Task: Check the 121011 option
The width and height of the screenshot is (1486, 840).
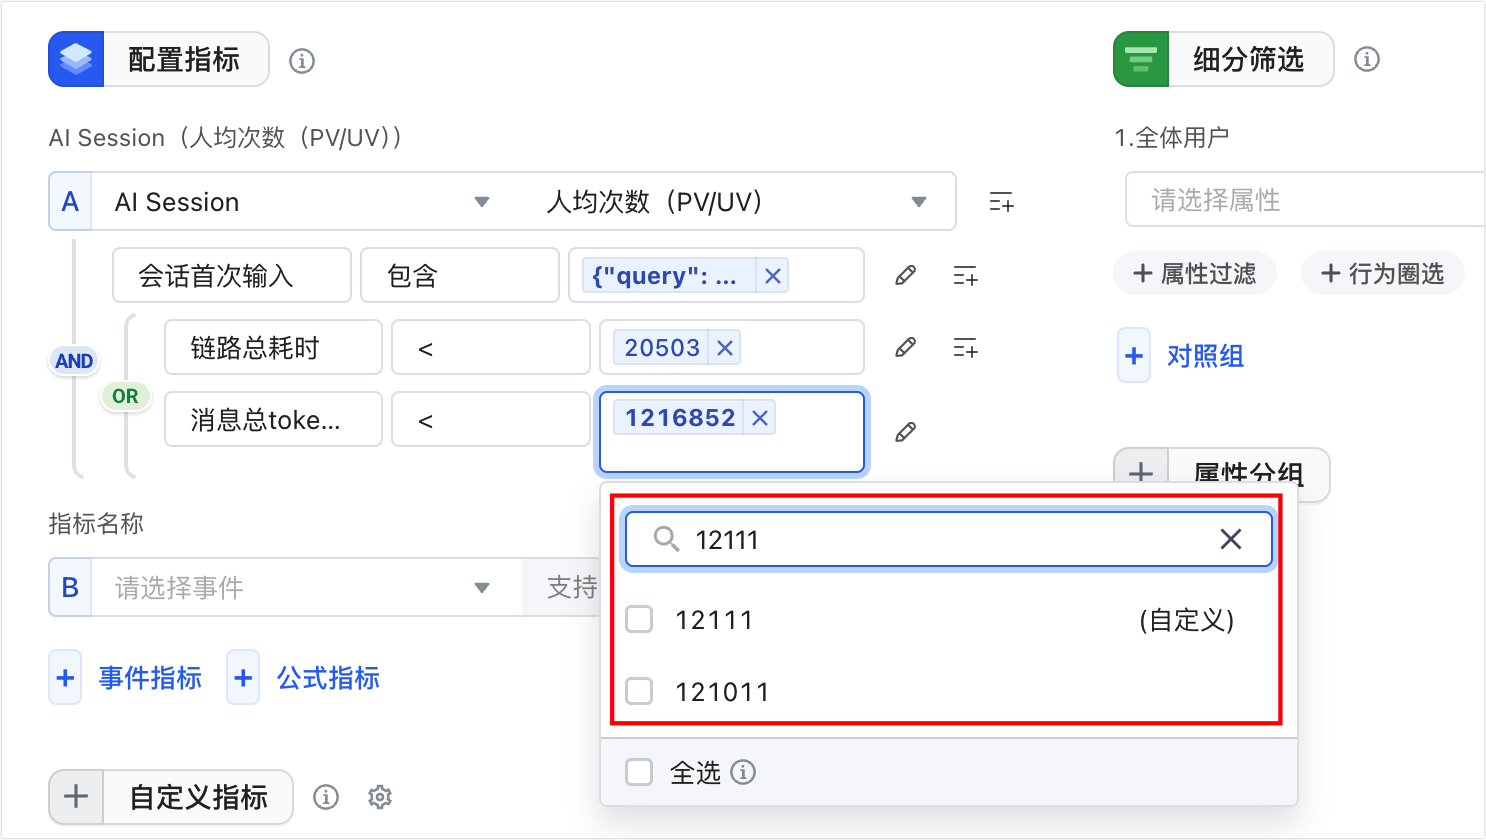Action: [639, 691]
